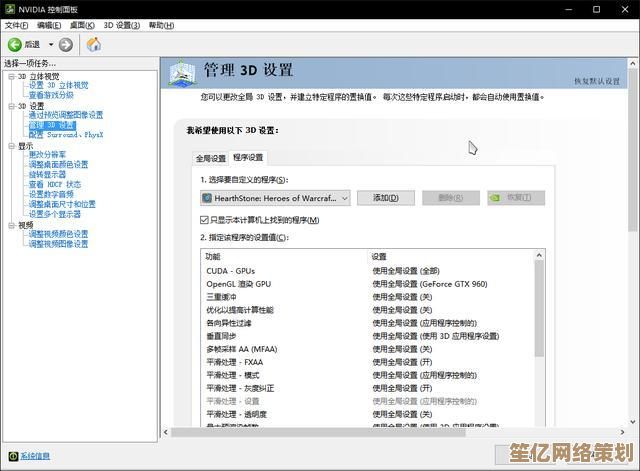Viewport: 640px width, 471px height.
Task: Click horizontal scrollbar left arrow
Action: pos(166,432)
